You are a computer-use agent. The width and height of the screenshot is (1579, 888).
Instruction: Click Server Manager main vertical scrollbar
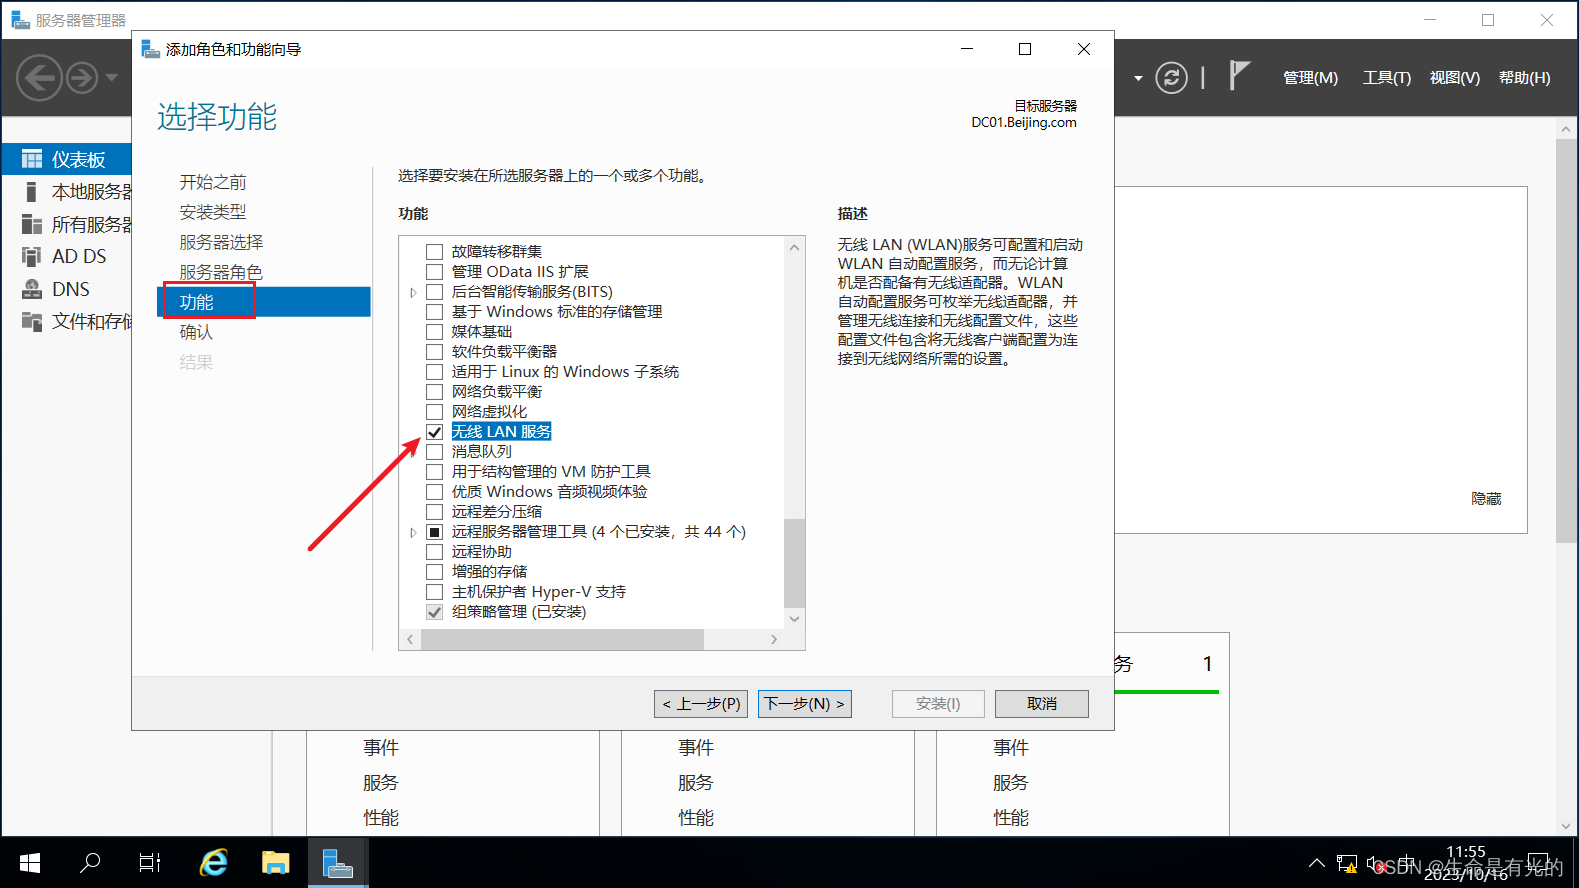point(1566,340)
